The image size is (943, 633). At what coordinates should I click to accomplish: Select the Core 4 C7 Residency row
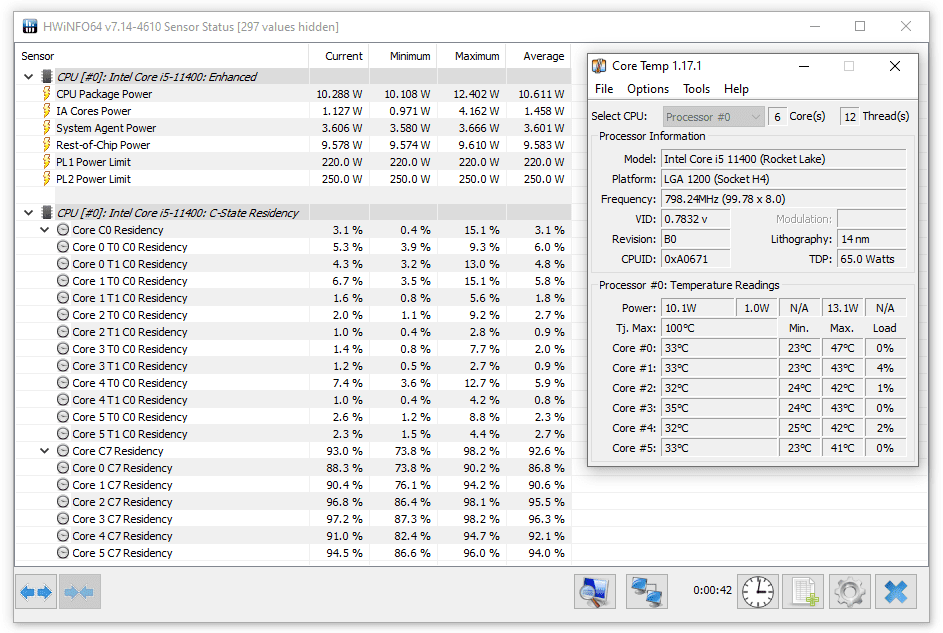coord(293,536)
